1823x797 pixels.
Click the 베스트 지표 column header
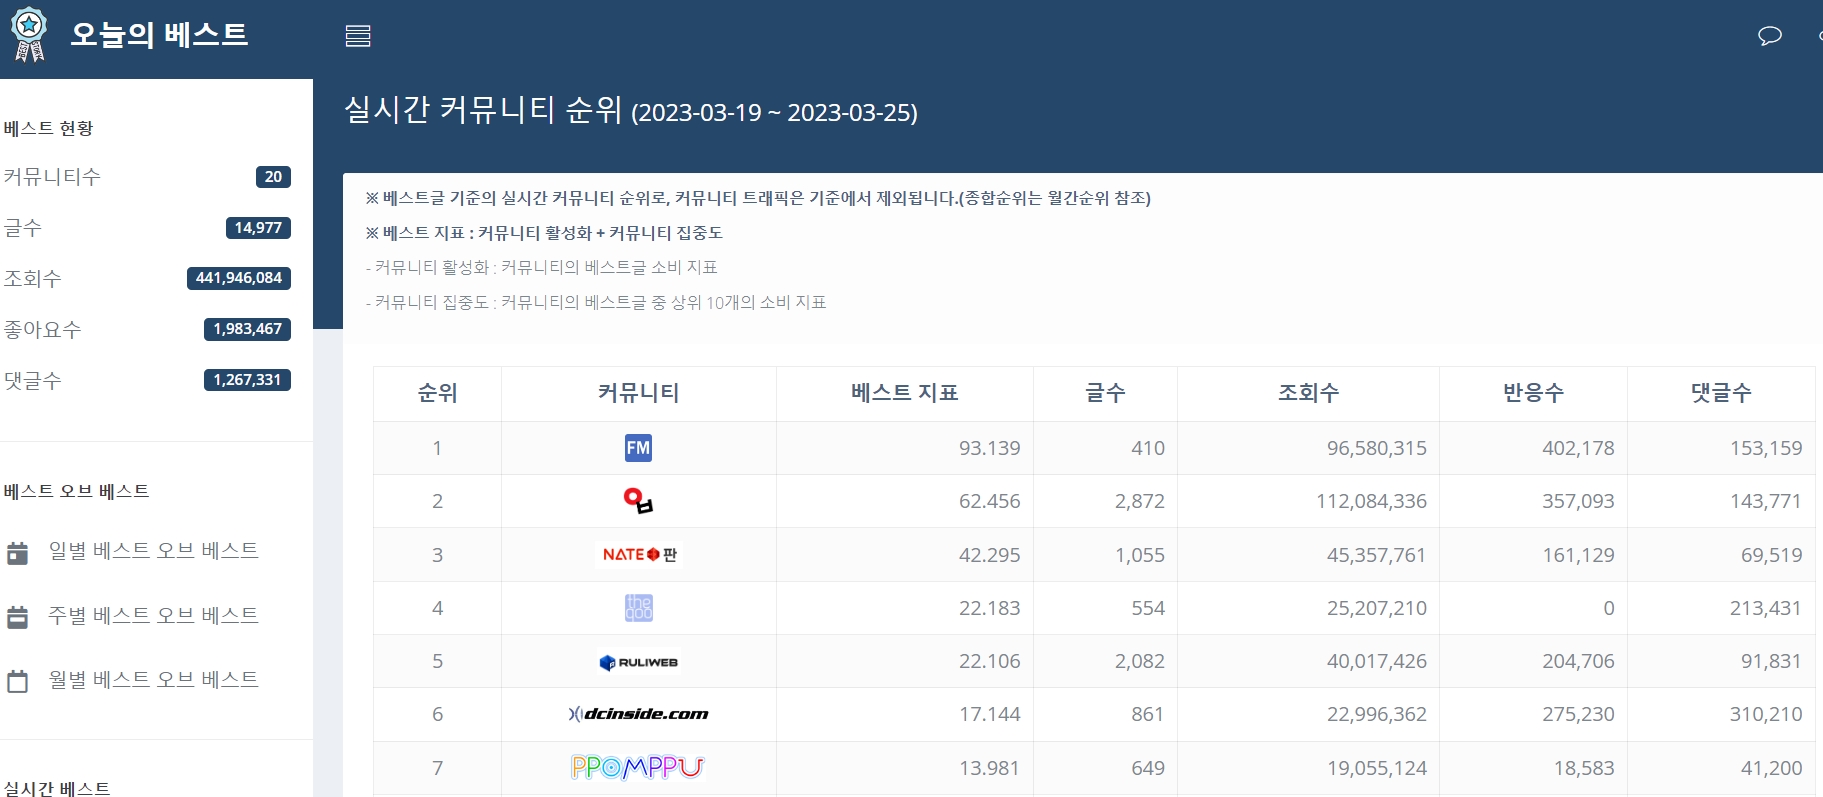click(x=905, y=393)
